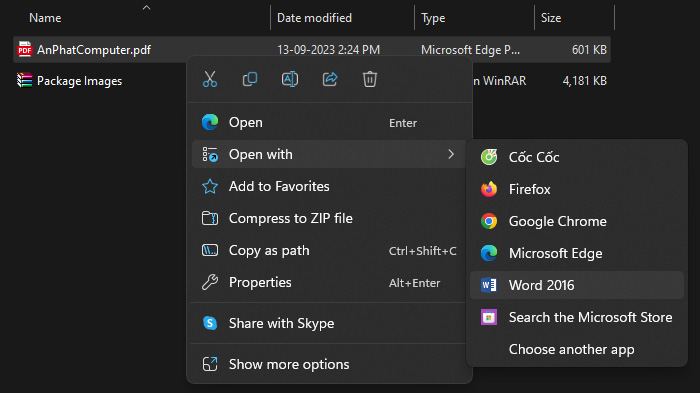Search the Microsoft Store for apps
The image size is (700, 393).
(x=576, y=318)
